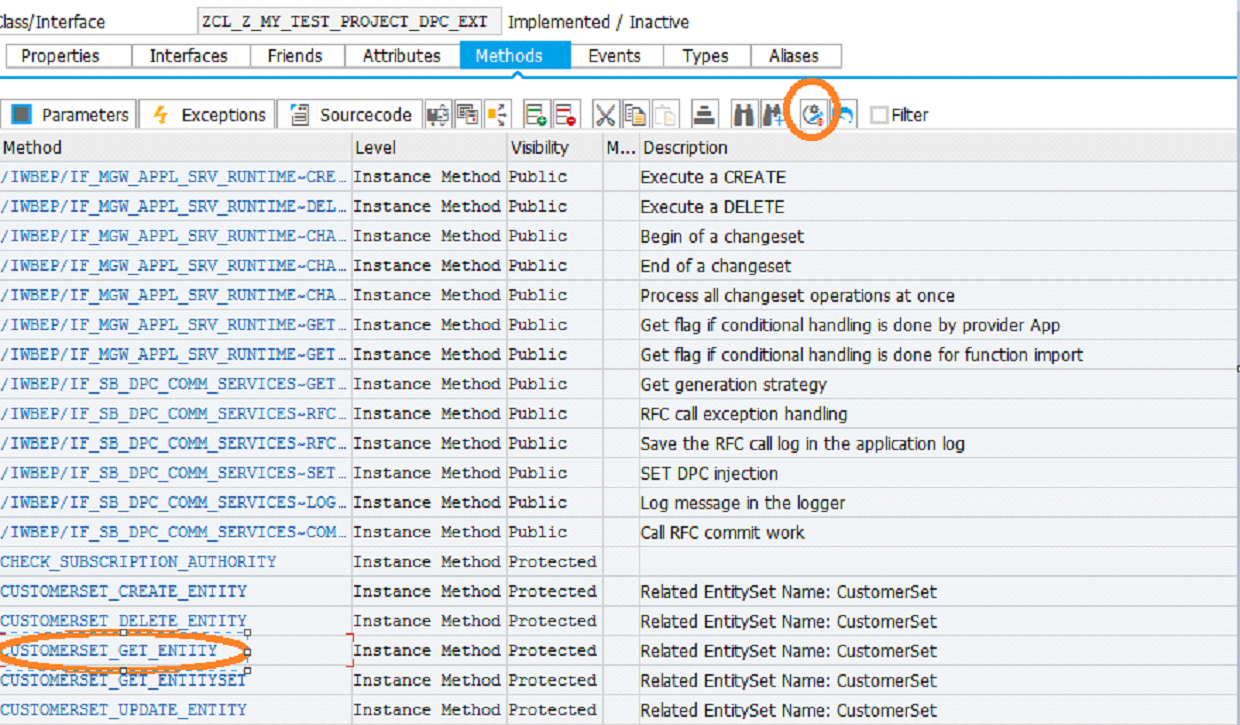This screenshot has width=1240, height=725.
Task: Open the Properties tab
Action: [66, 56]
